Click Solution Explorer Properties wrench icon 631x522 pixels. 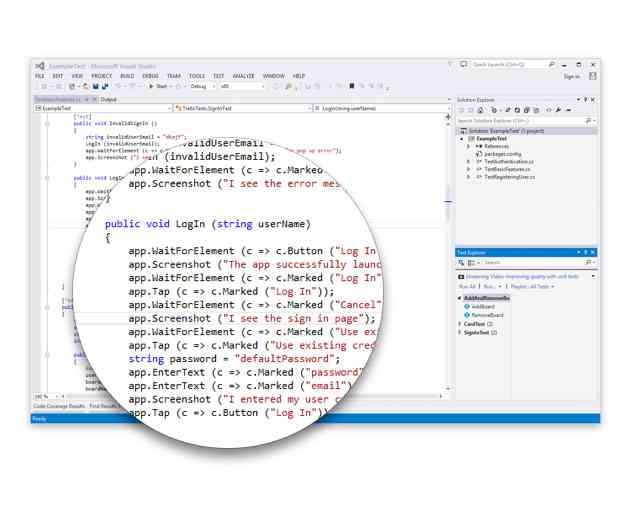coord(559,110)
